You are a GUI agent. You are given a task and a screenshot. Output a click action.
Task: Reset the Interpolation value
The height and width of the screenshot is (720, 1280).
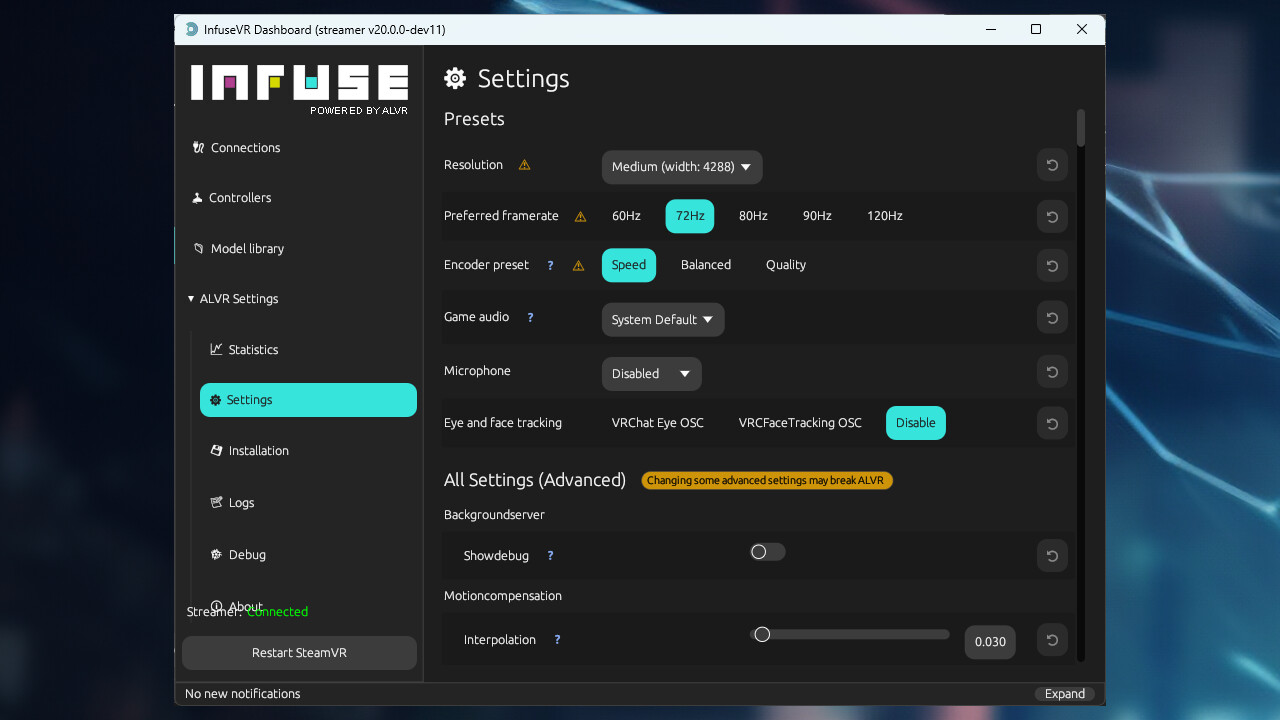(1052, 641)
